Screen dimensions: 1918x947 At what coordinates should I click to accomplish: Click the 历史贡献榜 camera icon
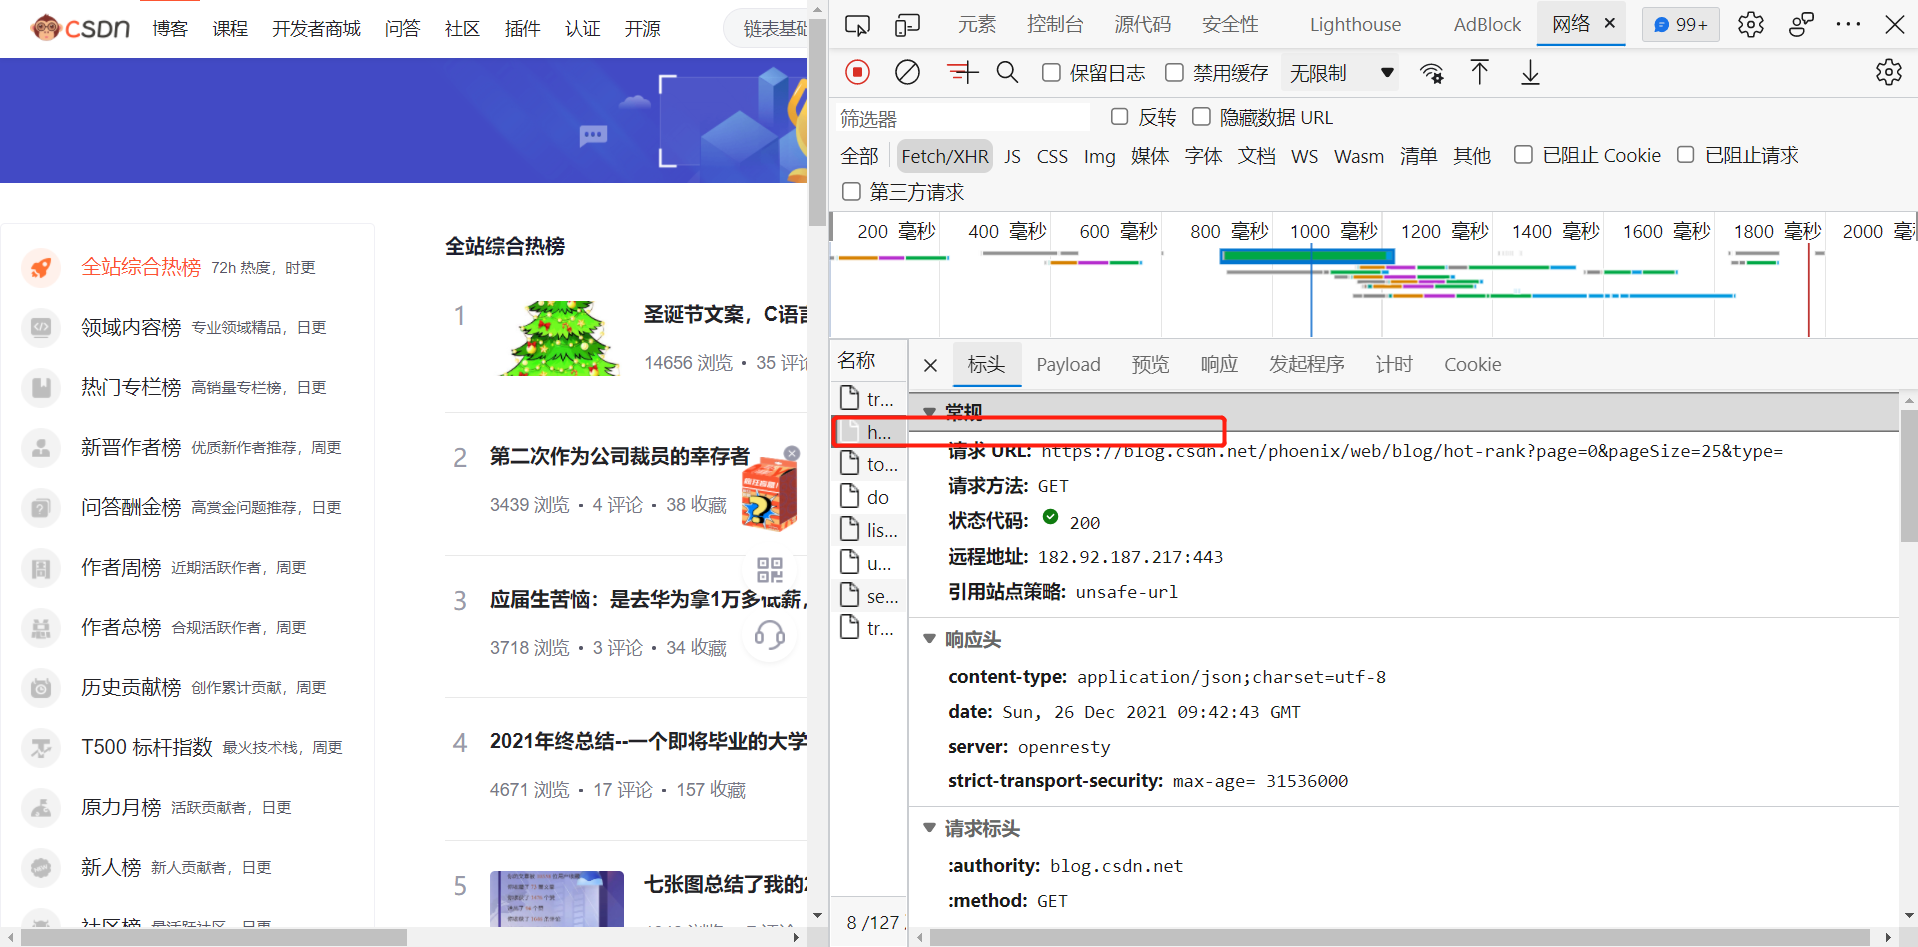tap(41, 687)
